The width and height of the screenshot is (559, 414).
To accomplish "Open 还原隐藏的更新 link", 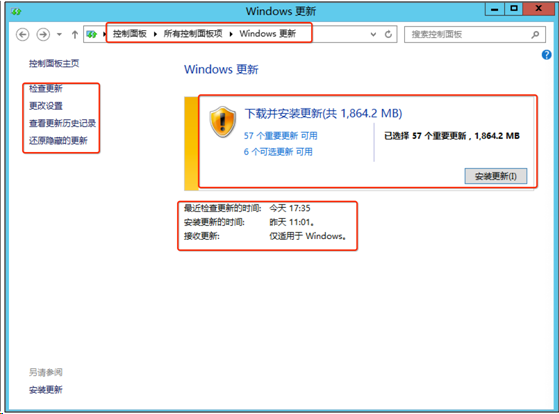I will pos(58,140).
